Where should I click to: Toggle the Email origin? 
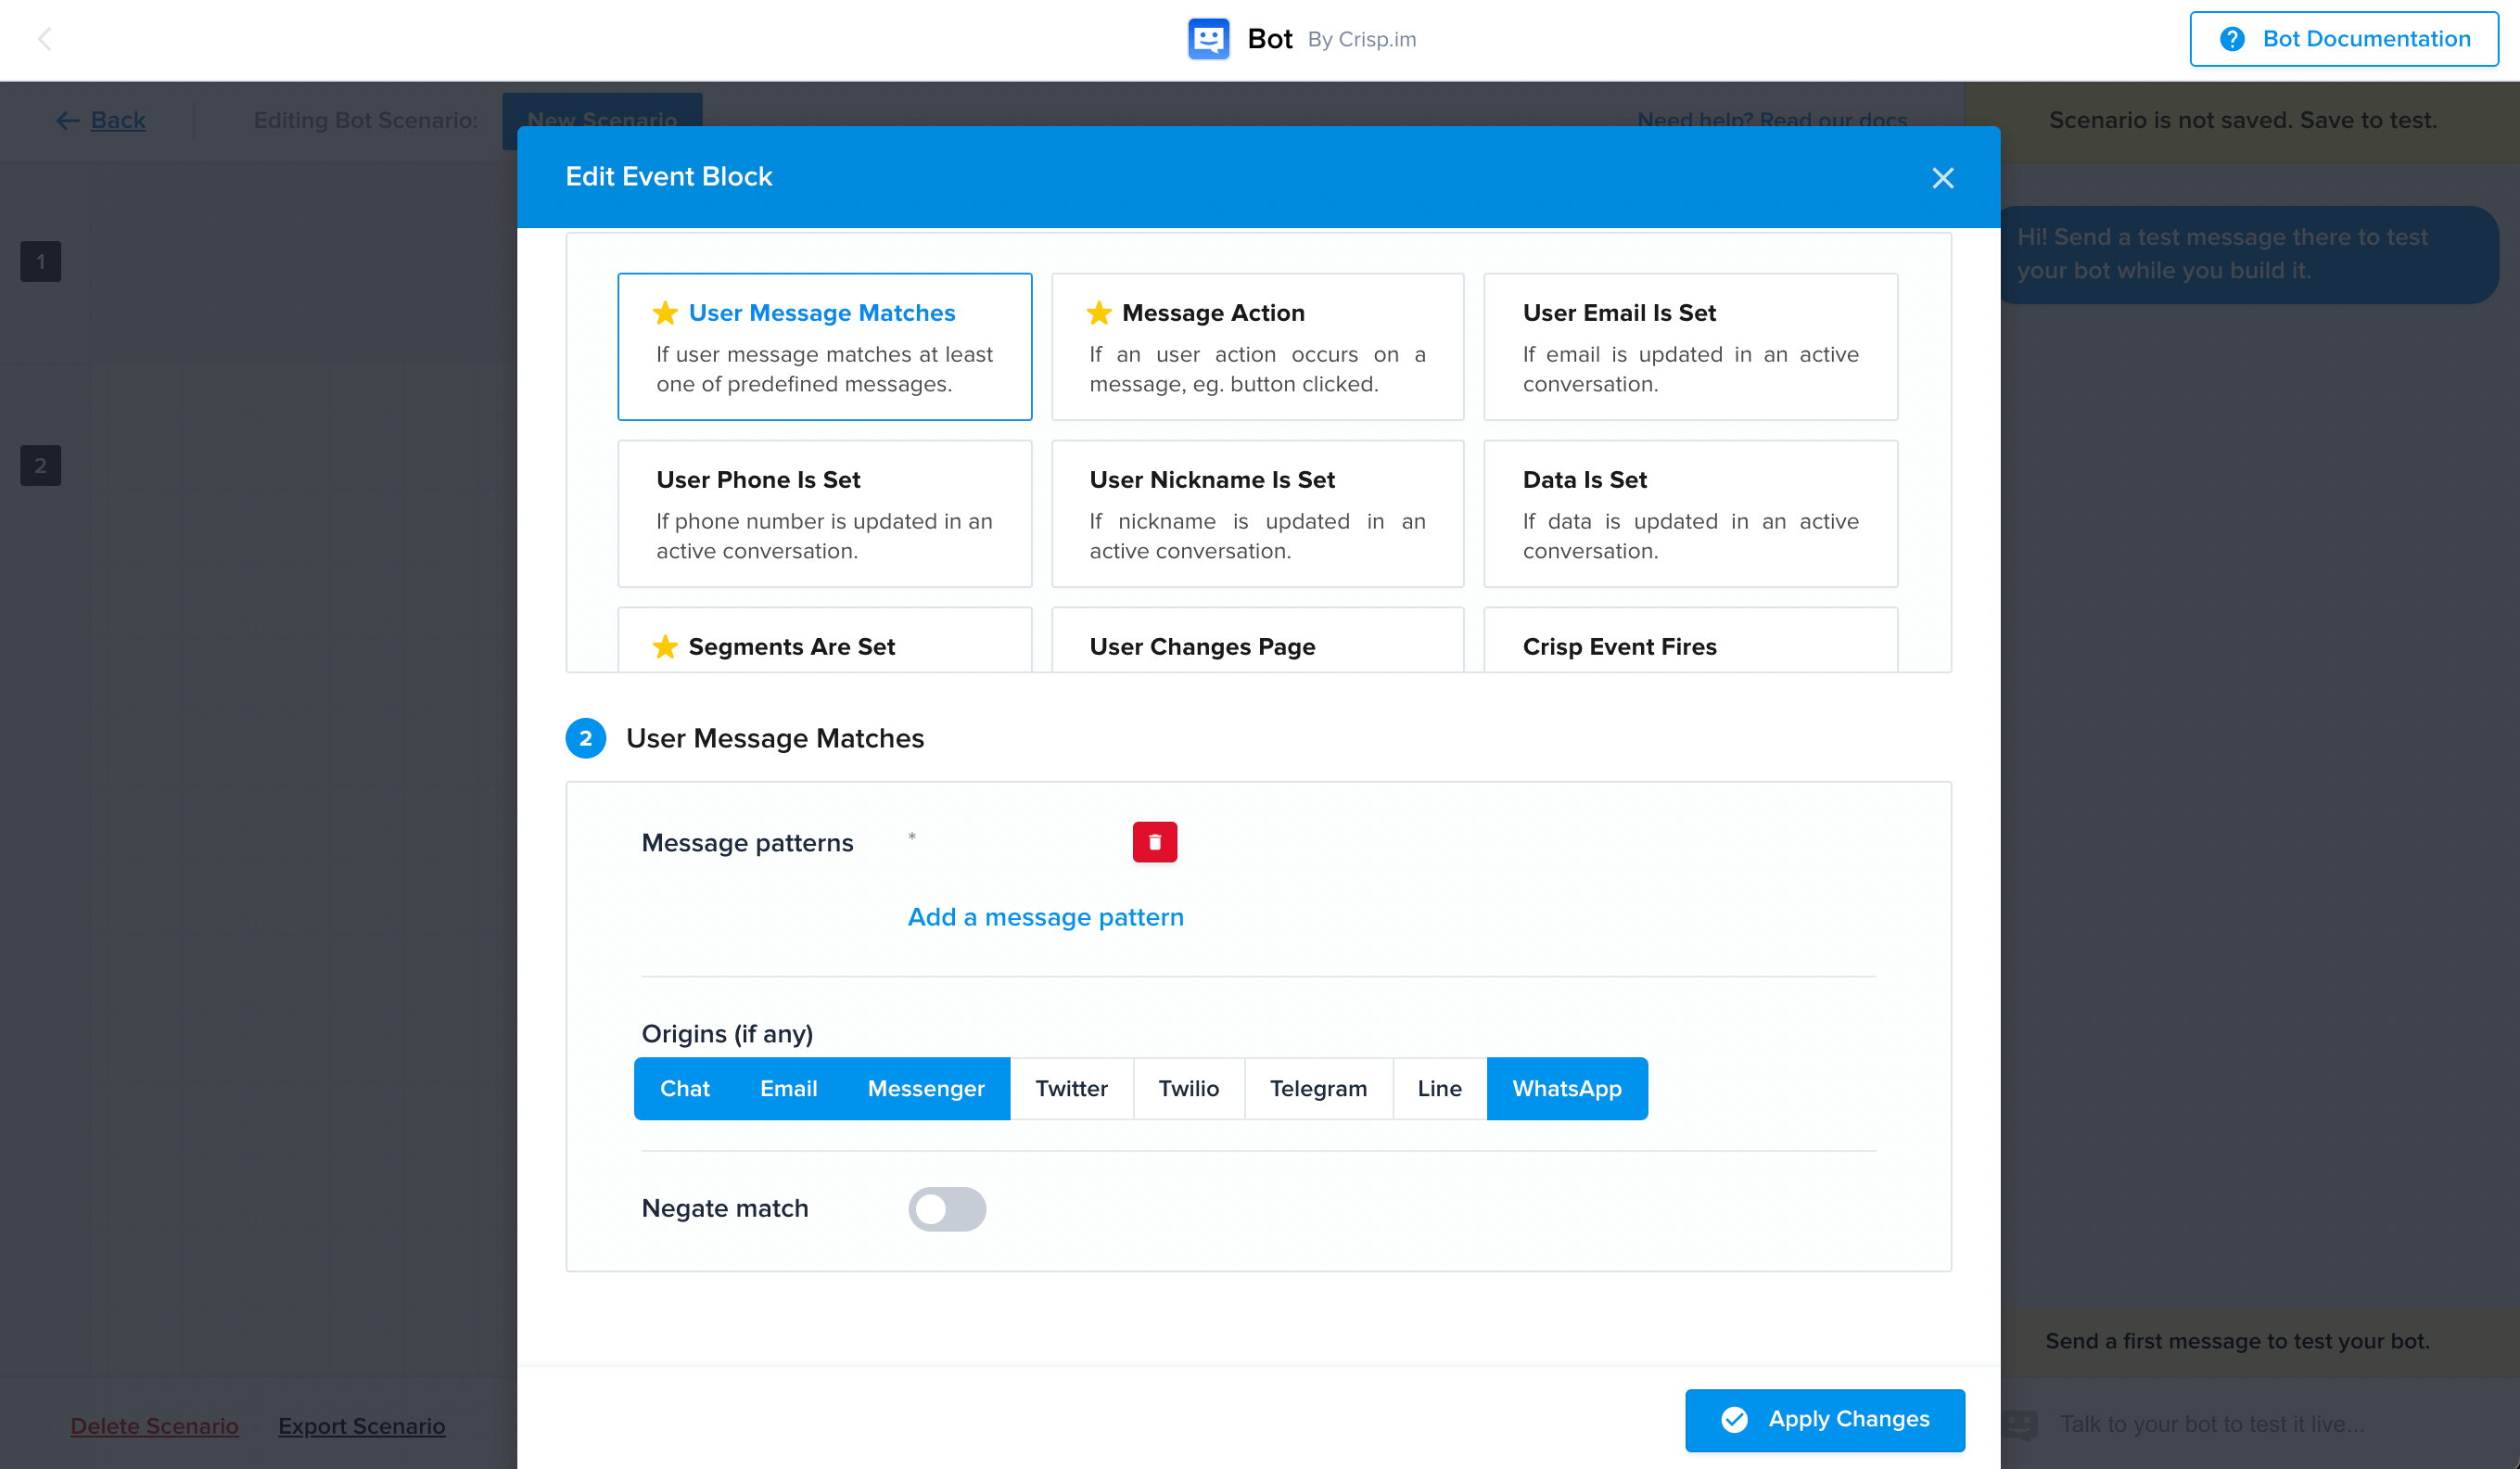click(x=788, y=1088)
